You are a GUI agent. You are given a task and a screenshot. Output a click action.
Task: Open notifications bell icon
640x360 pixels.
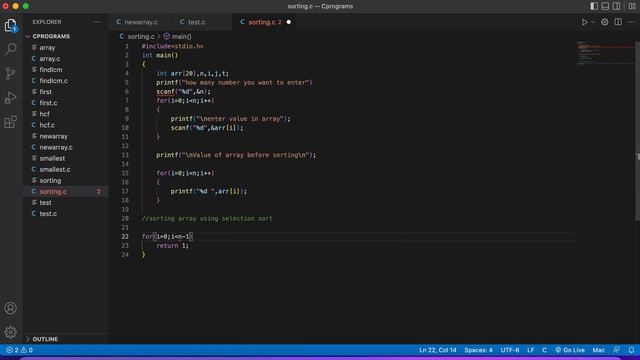click(x=631, y=350)
